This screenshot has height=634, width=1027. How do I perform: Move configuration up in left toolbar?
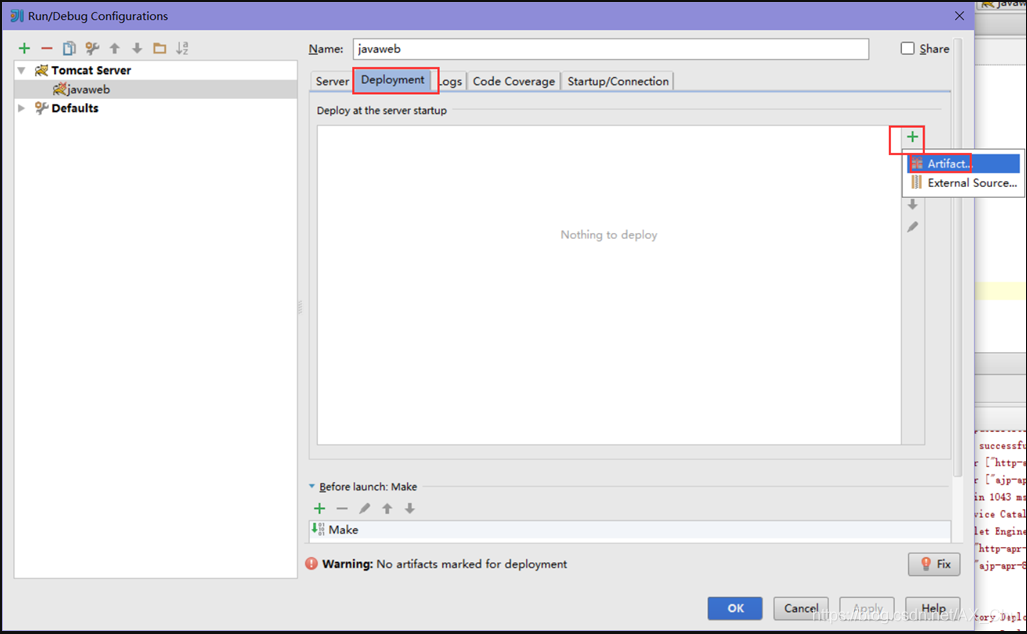coord(115,48)
